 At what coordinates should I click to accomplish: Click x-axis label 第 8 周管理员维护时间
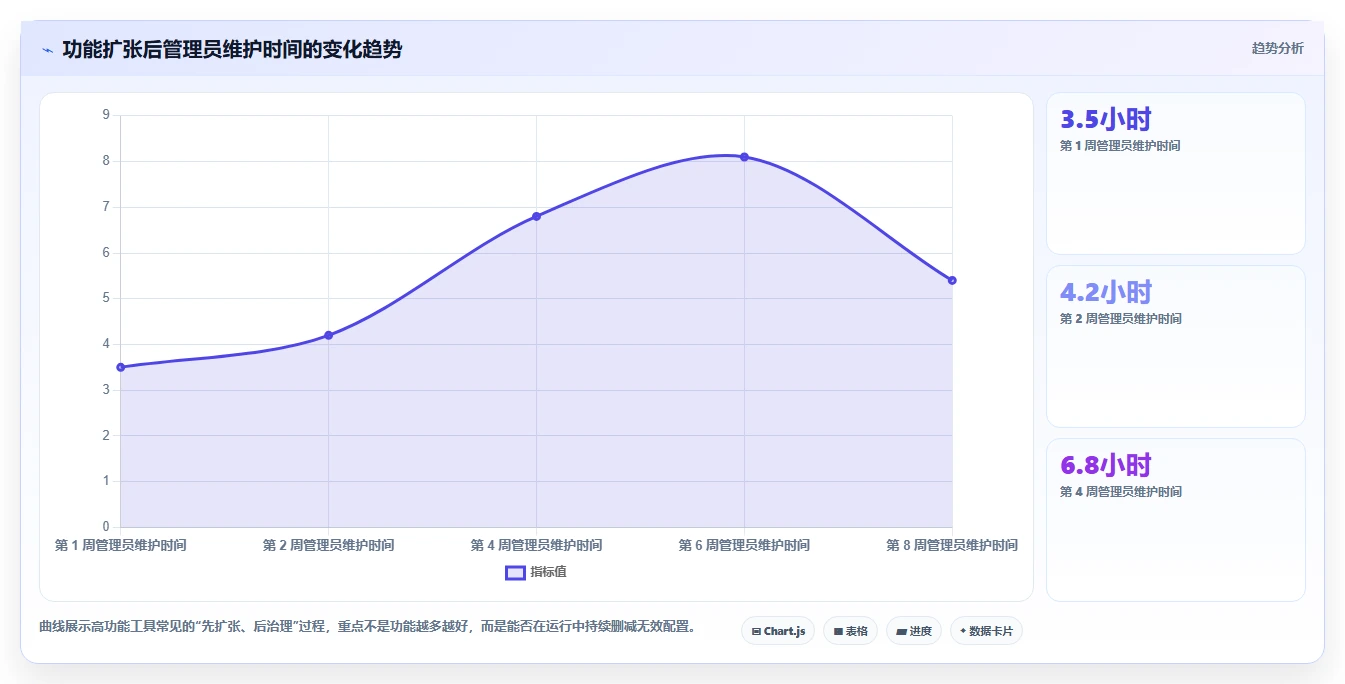(x=952, y=545)
